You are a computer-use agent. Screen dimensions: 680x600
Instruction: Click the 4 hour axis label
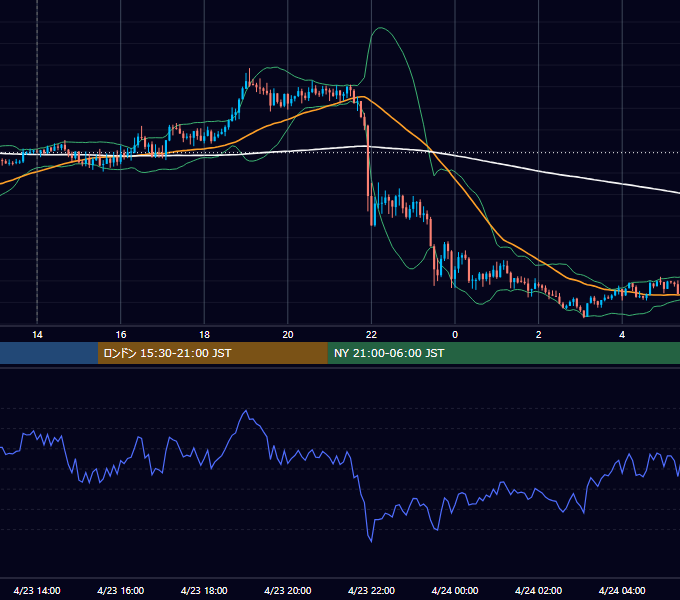click(x=622, y=335)
